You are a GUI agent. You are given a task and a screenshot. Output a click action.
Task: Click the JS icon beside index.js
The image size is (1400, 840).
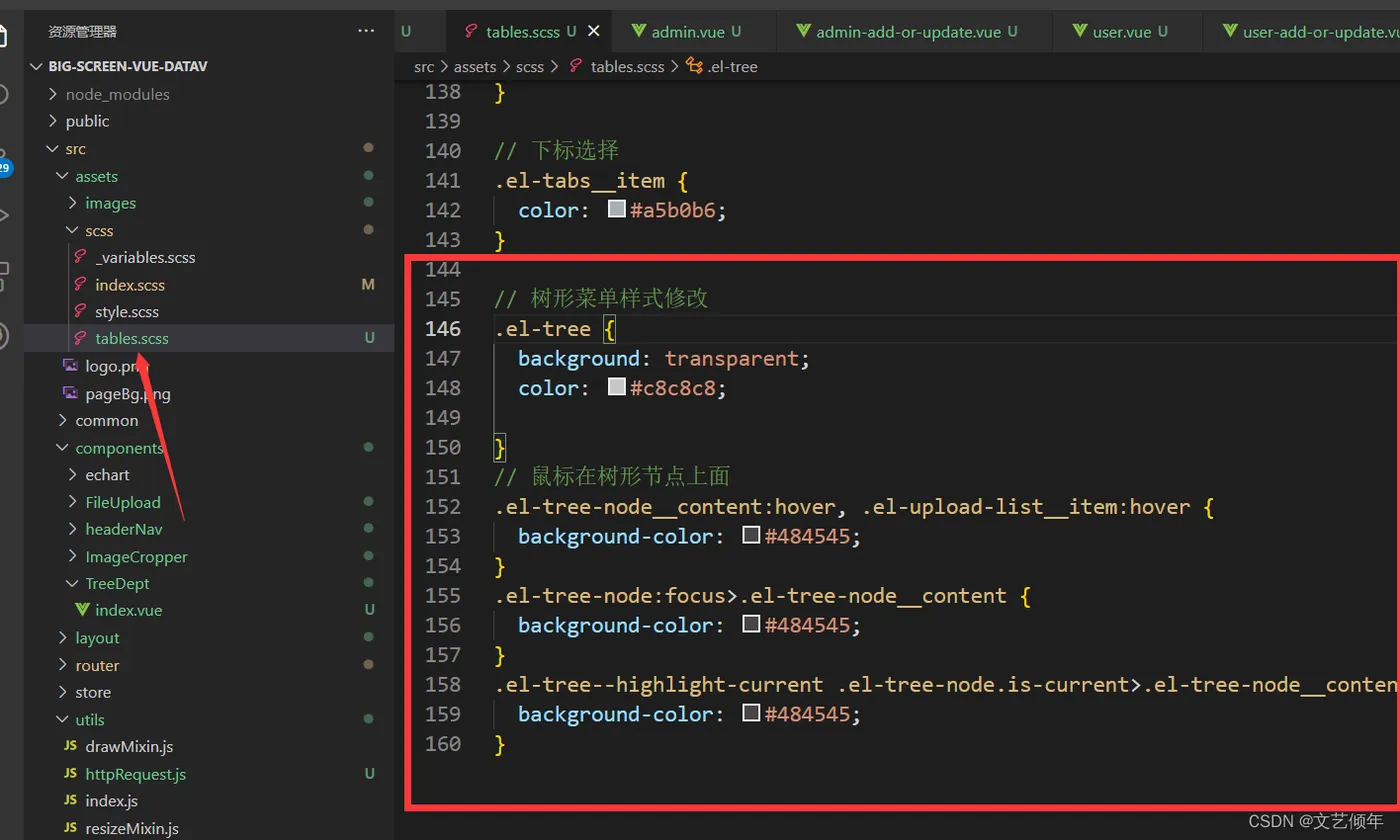[x=71, y=801]
